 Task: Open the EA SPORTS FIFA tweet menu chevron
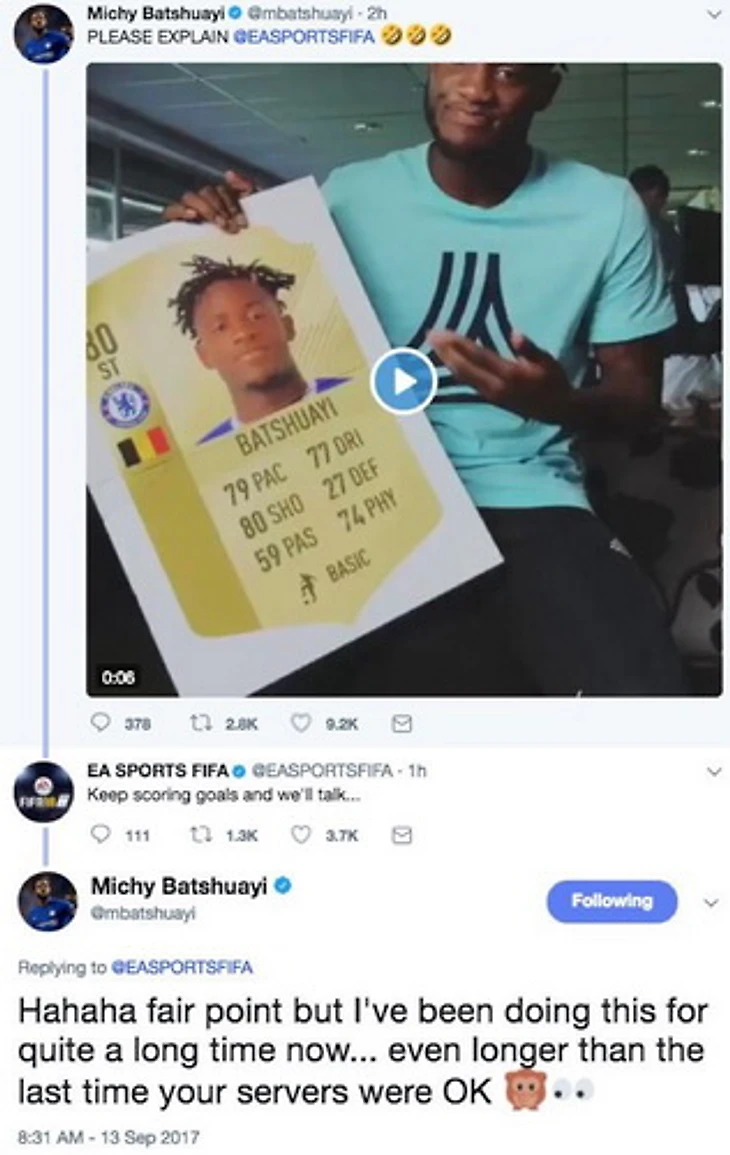click(713, 771)
